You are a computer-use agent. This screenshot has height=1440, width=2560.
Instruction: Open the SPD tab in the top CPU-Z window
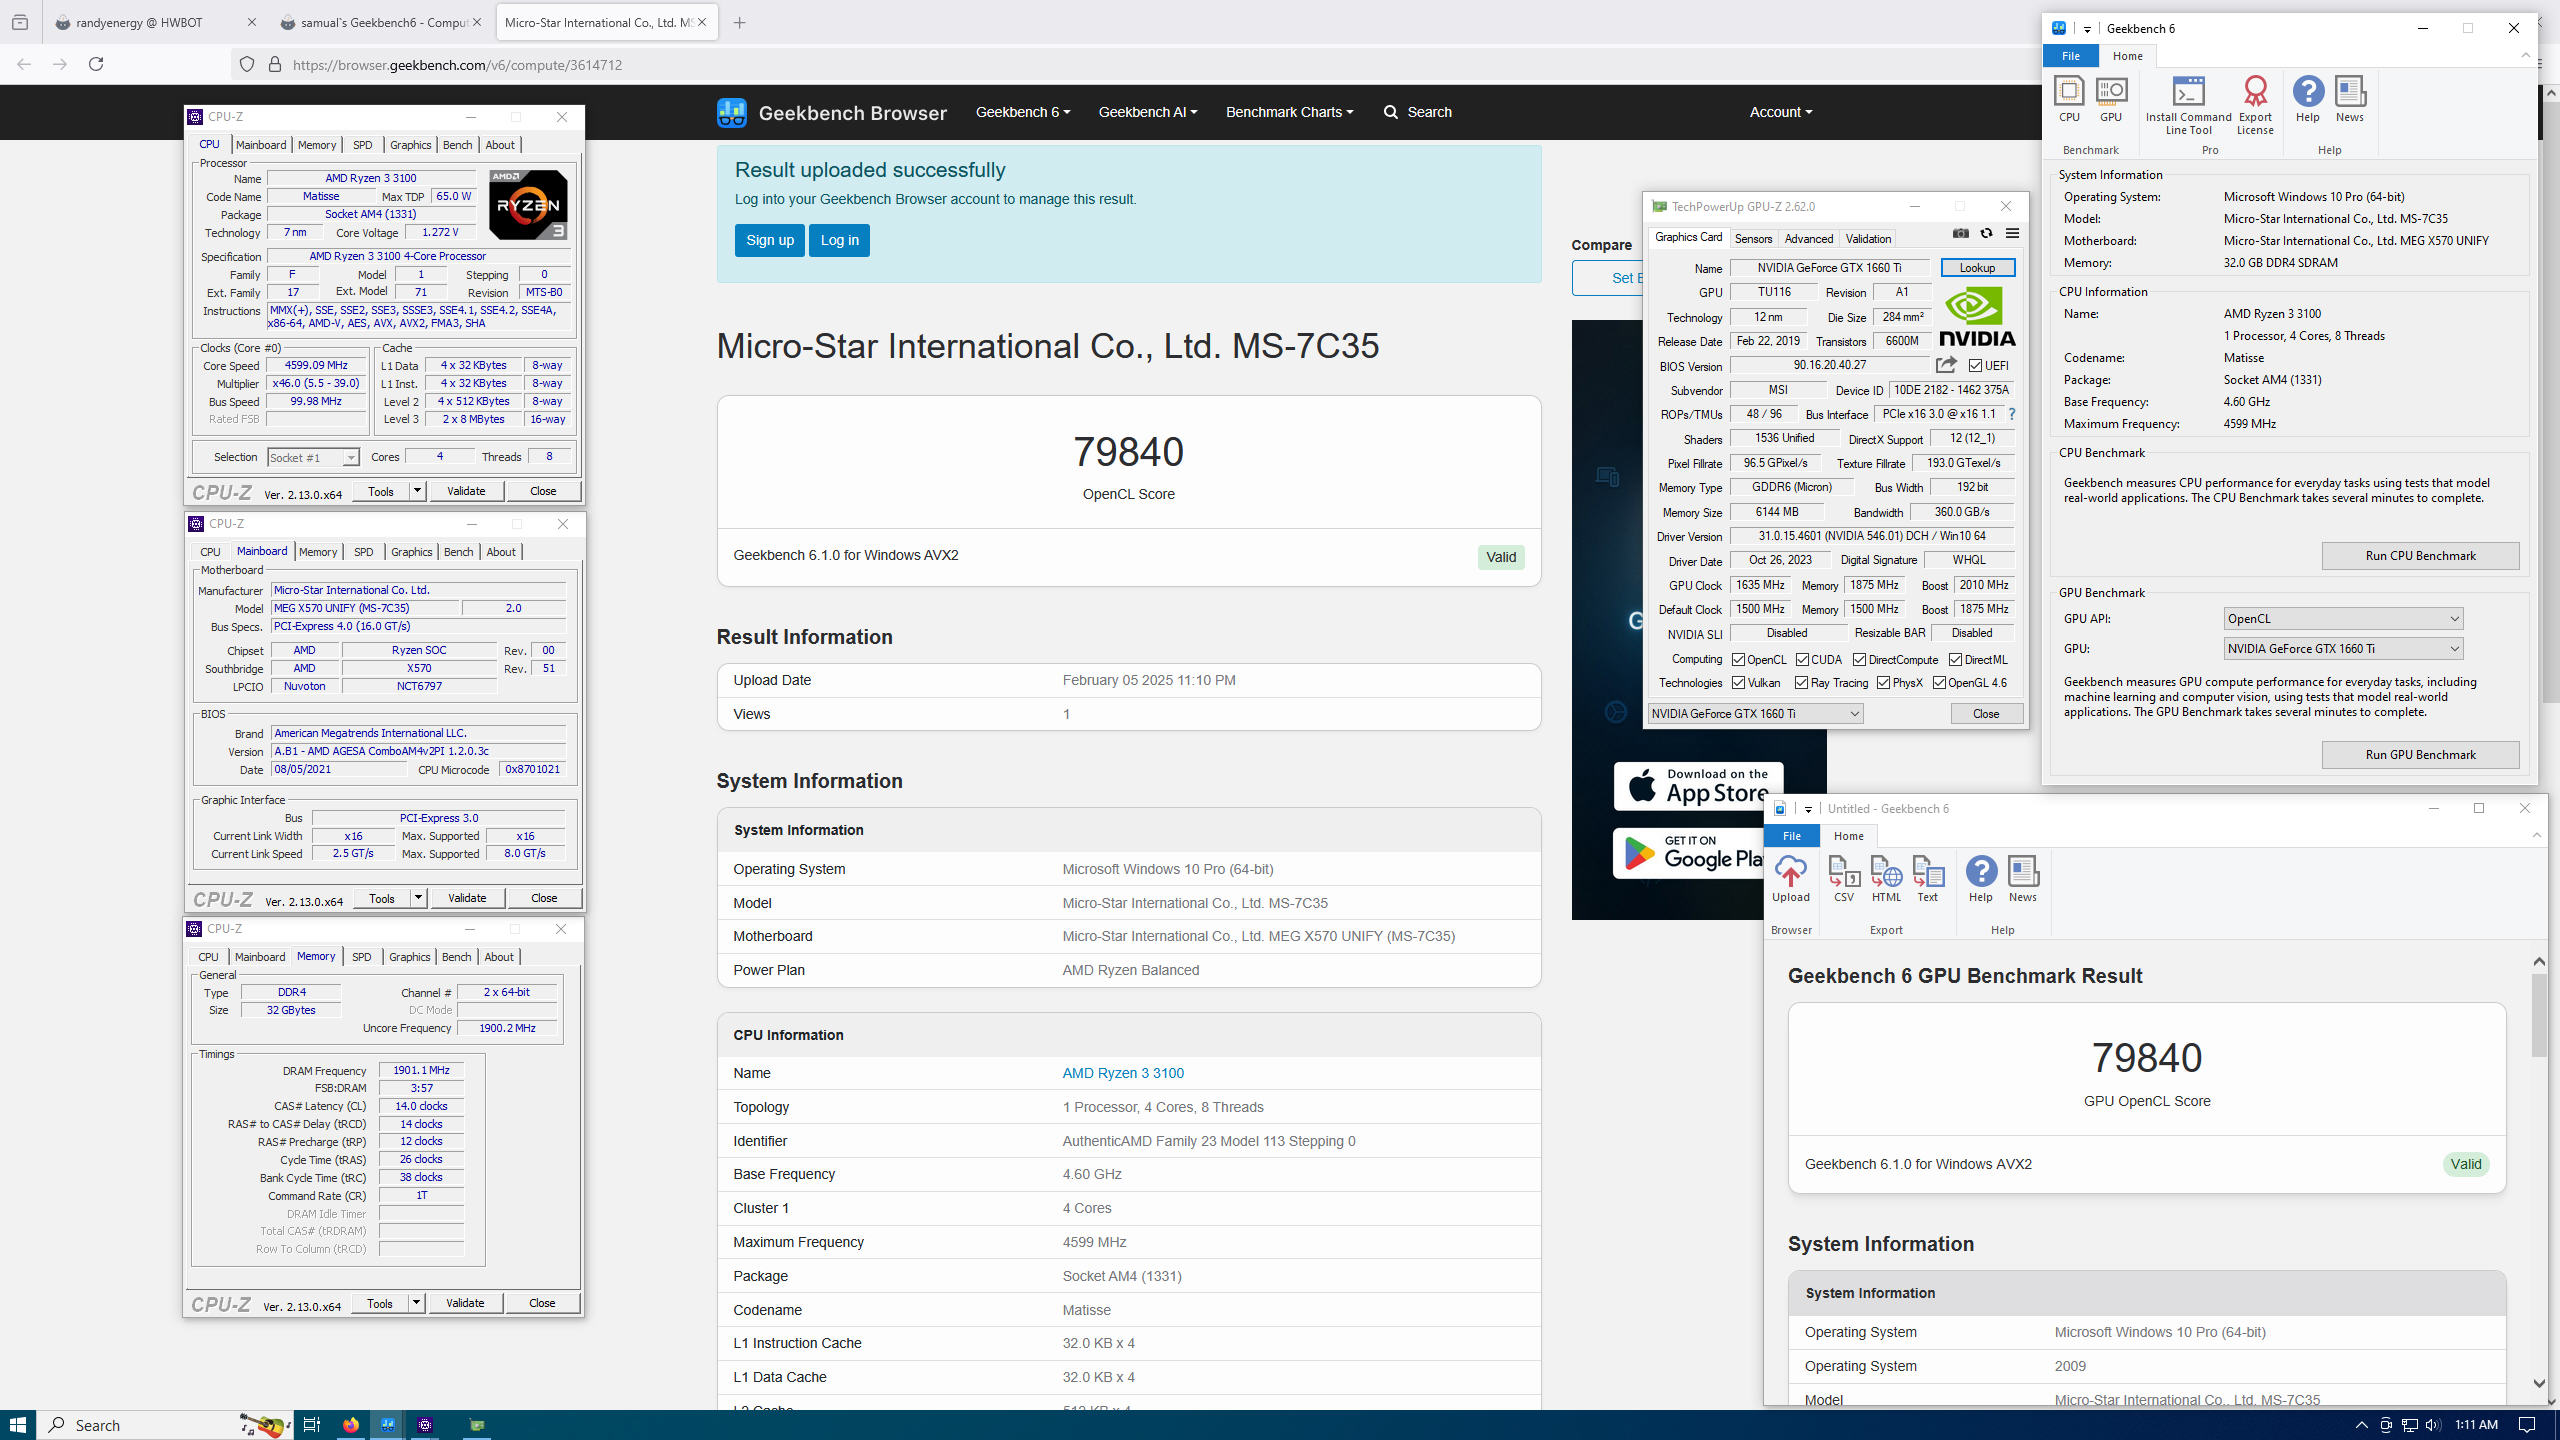click(362, 145)
